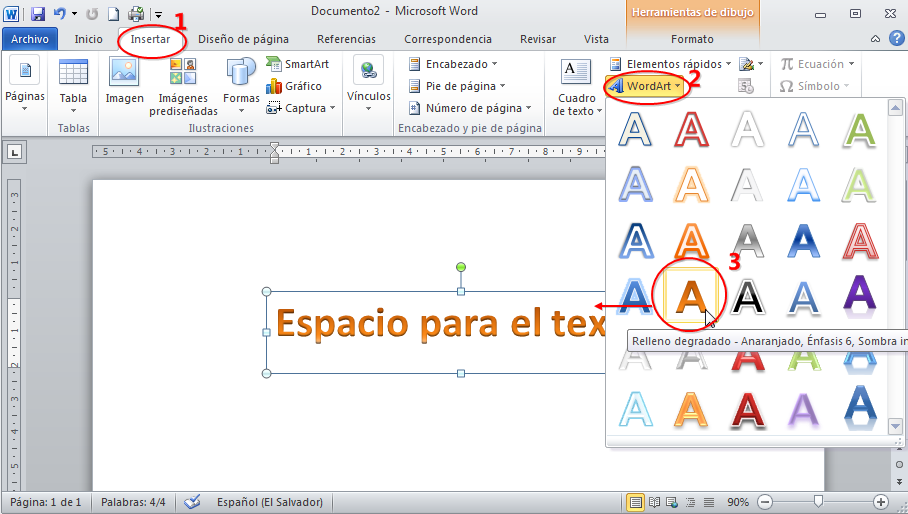Minimize the ribbon with the caret icon

click(875, 39)
